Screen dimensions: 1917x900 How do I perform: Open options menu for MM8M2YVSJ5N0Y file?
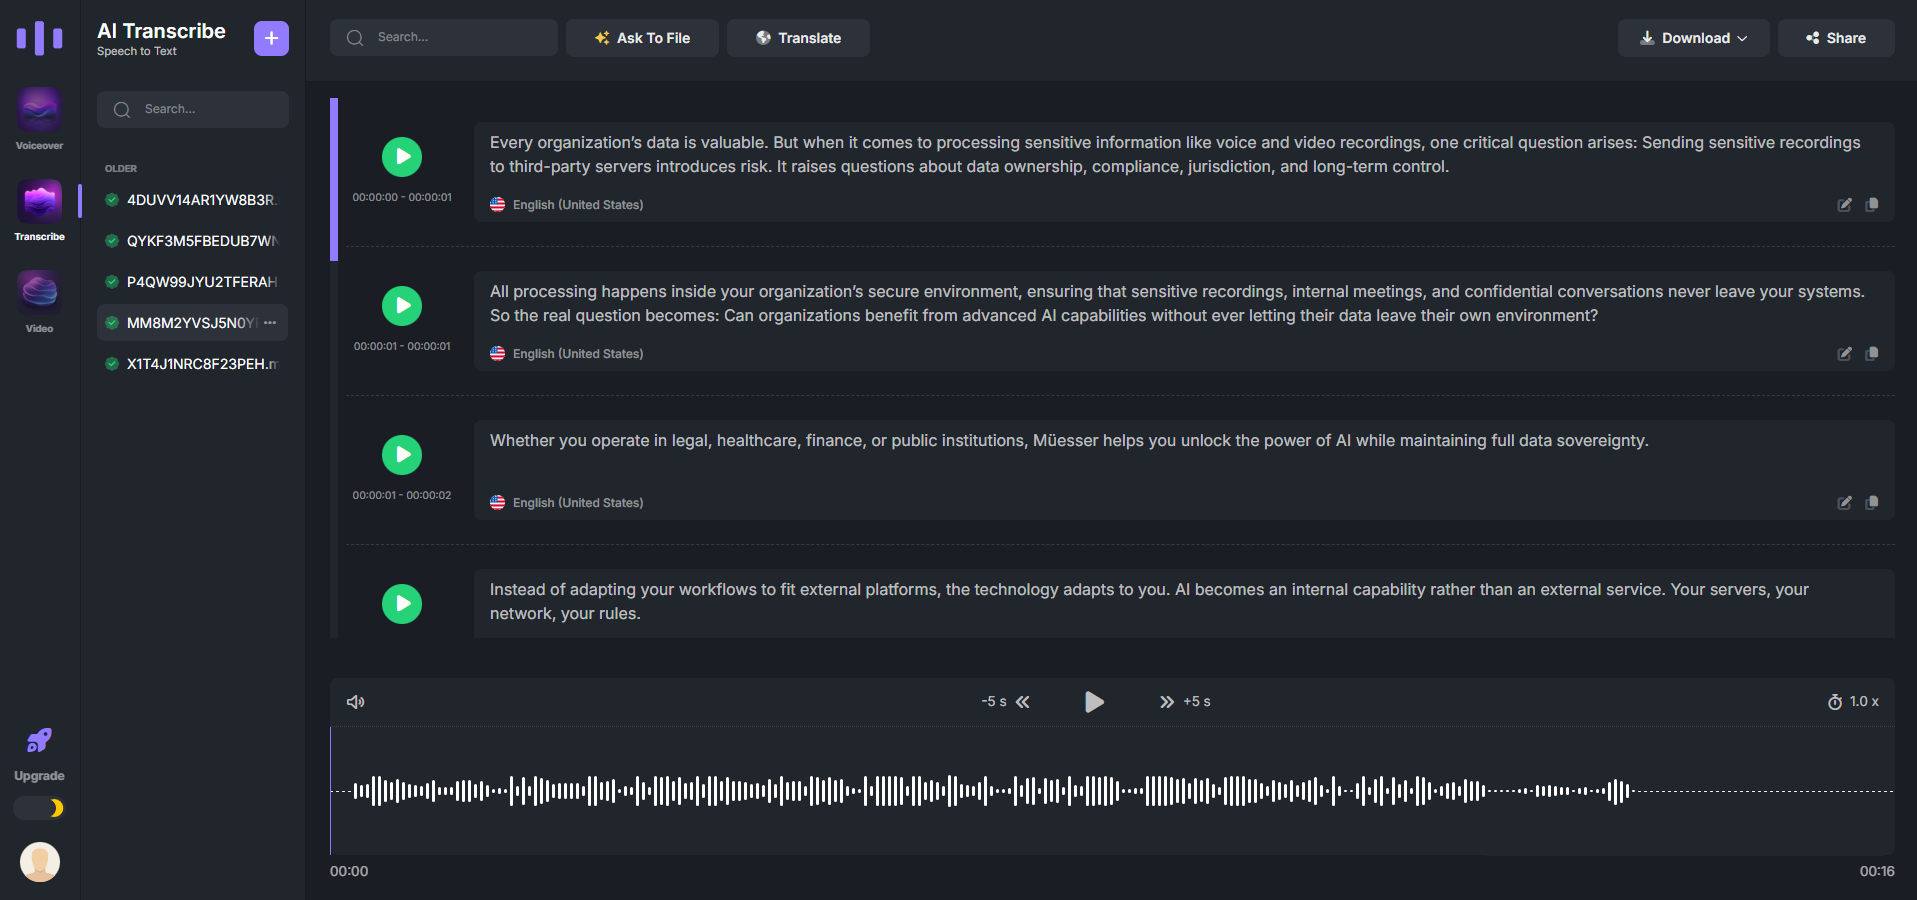coord(270,323)
